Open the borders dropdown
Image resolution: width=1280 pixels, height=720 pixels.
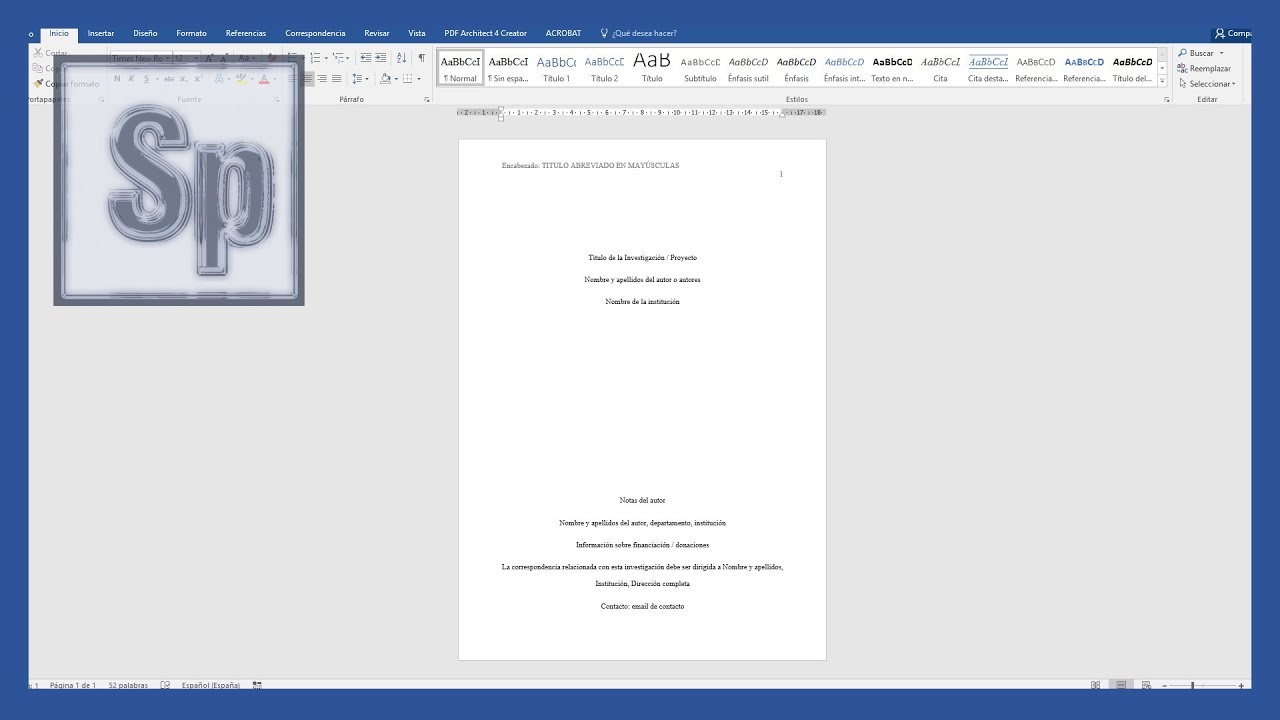[421, 78]
